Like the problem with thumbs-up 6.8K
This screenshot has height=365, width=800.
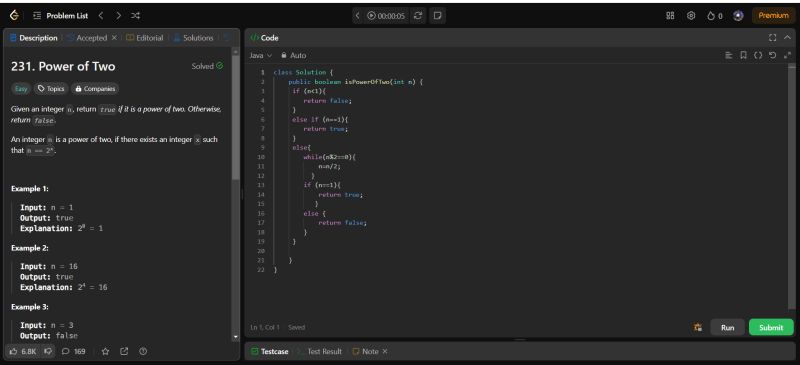coord(23,351)
